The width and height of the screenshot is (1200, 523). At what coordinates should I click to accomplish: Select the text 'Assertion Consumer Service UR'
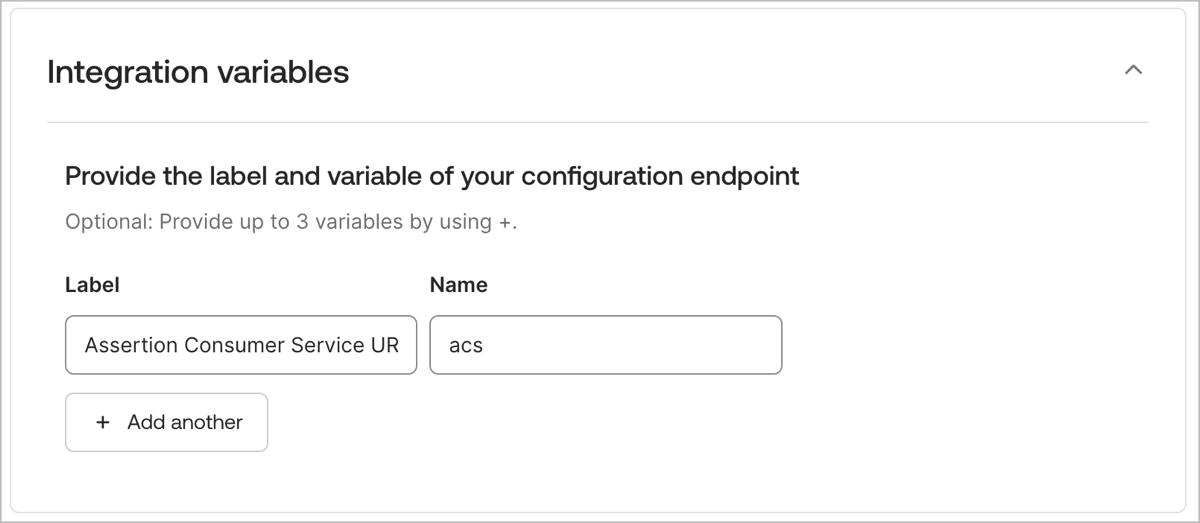coord(242,345)
